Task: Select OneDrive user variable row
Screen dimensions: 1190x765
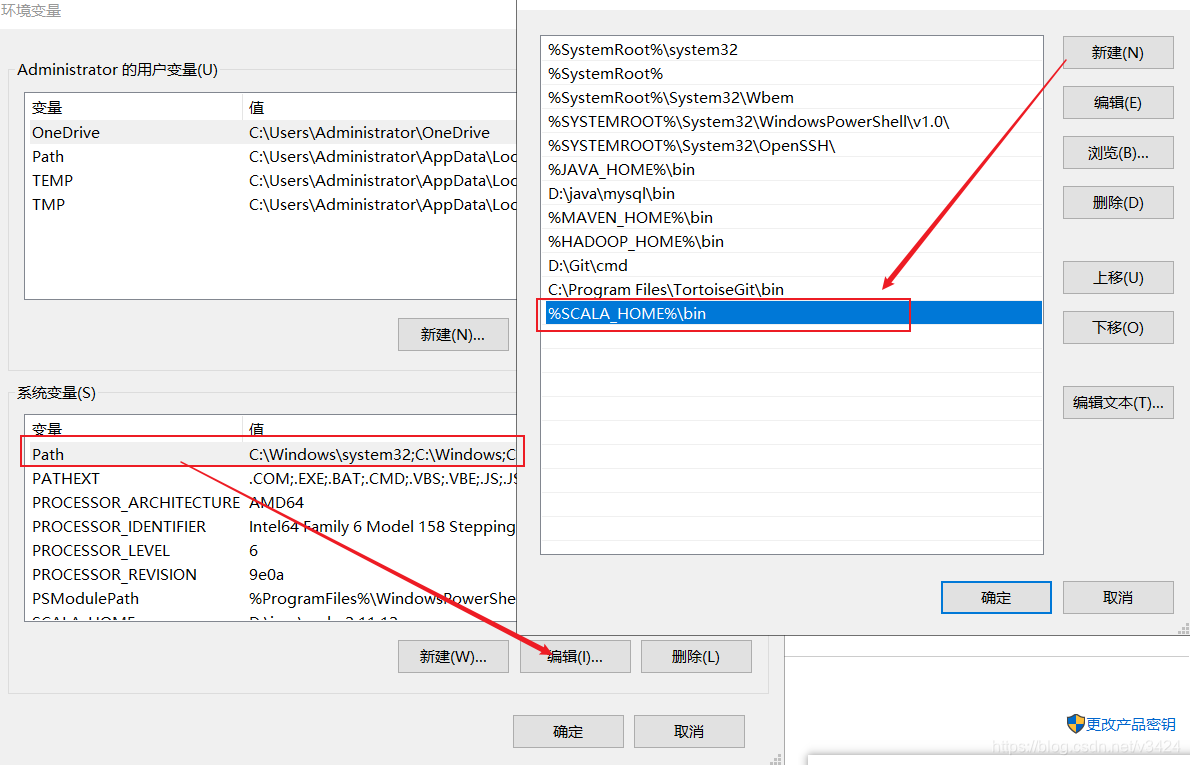Action: tap(272, 132)
